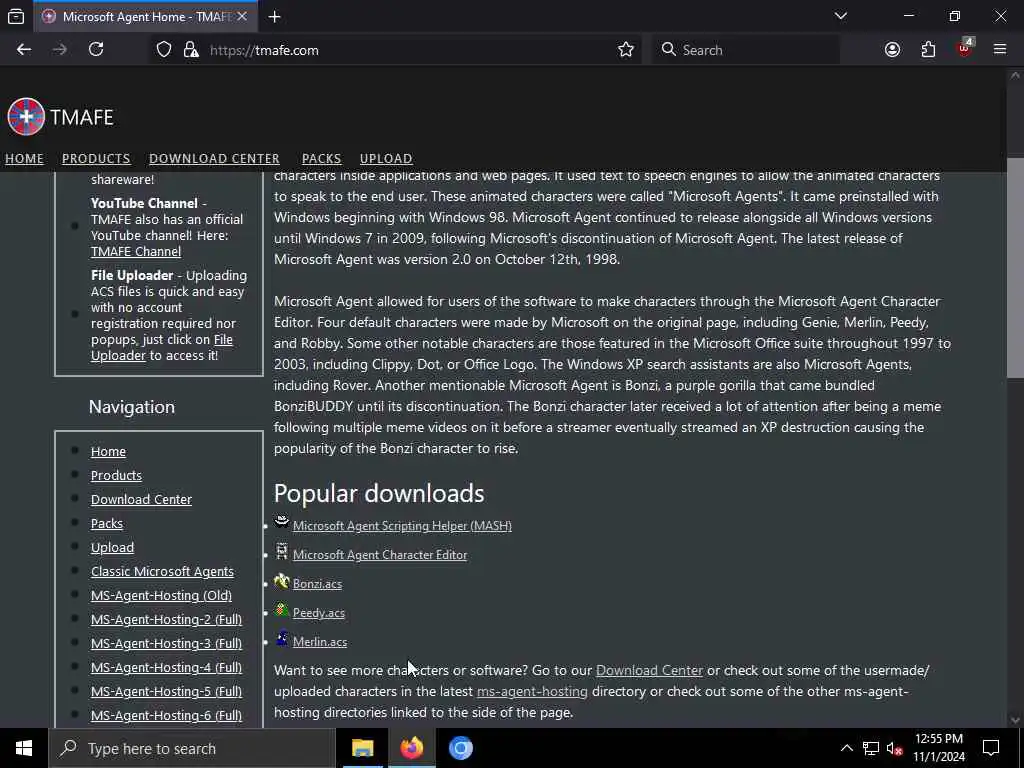Image resolution: width=1024 pixels, height=768 pixels.
Task: Click the network icon in system tray
Action: click(x=871, y=748)
